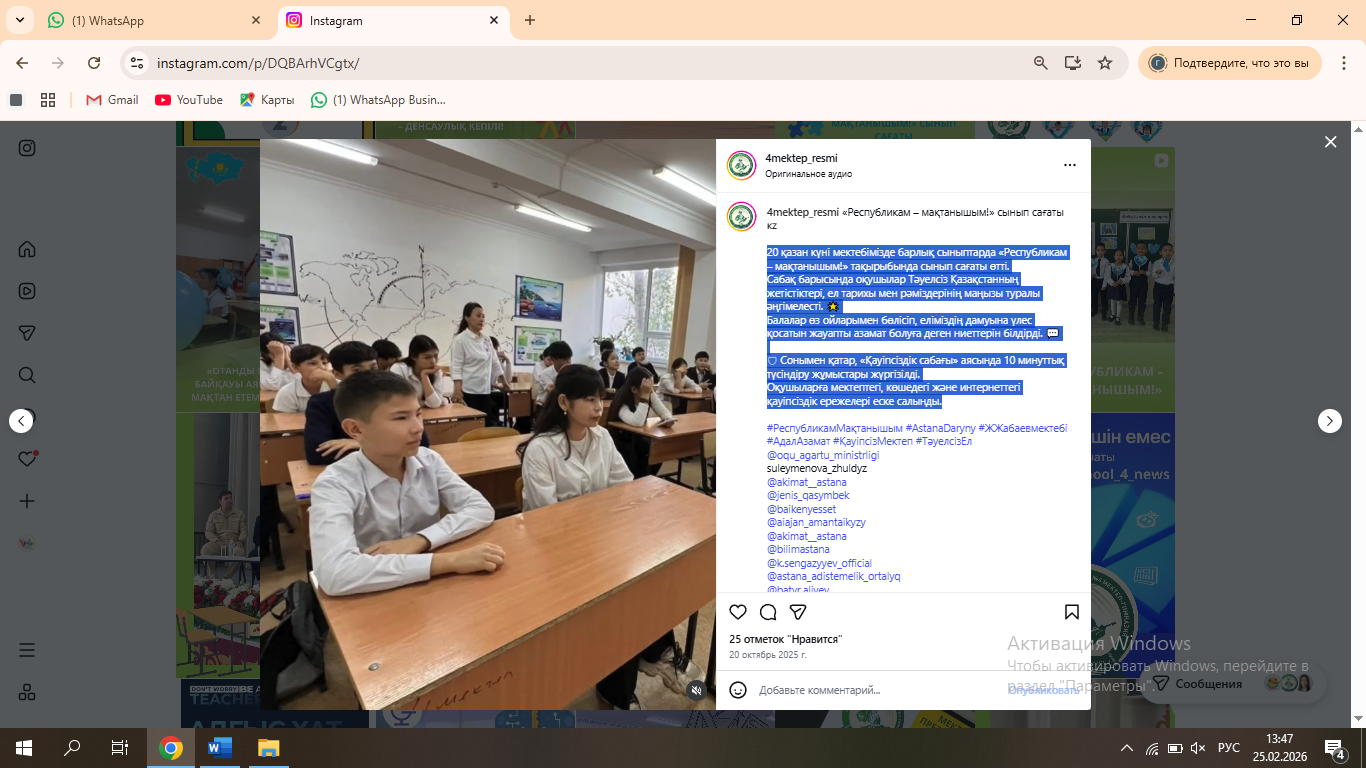Close the post overlay
The height and width of the screenshot is (768, 1366).
coord(1330,142)
